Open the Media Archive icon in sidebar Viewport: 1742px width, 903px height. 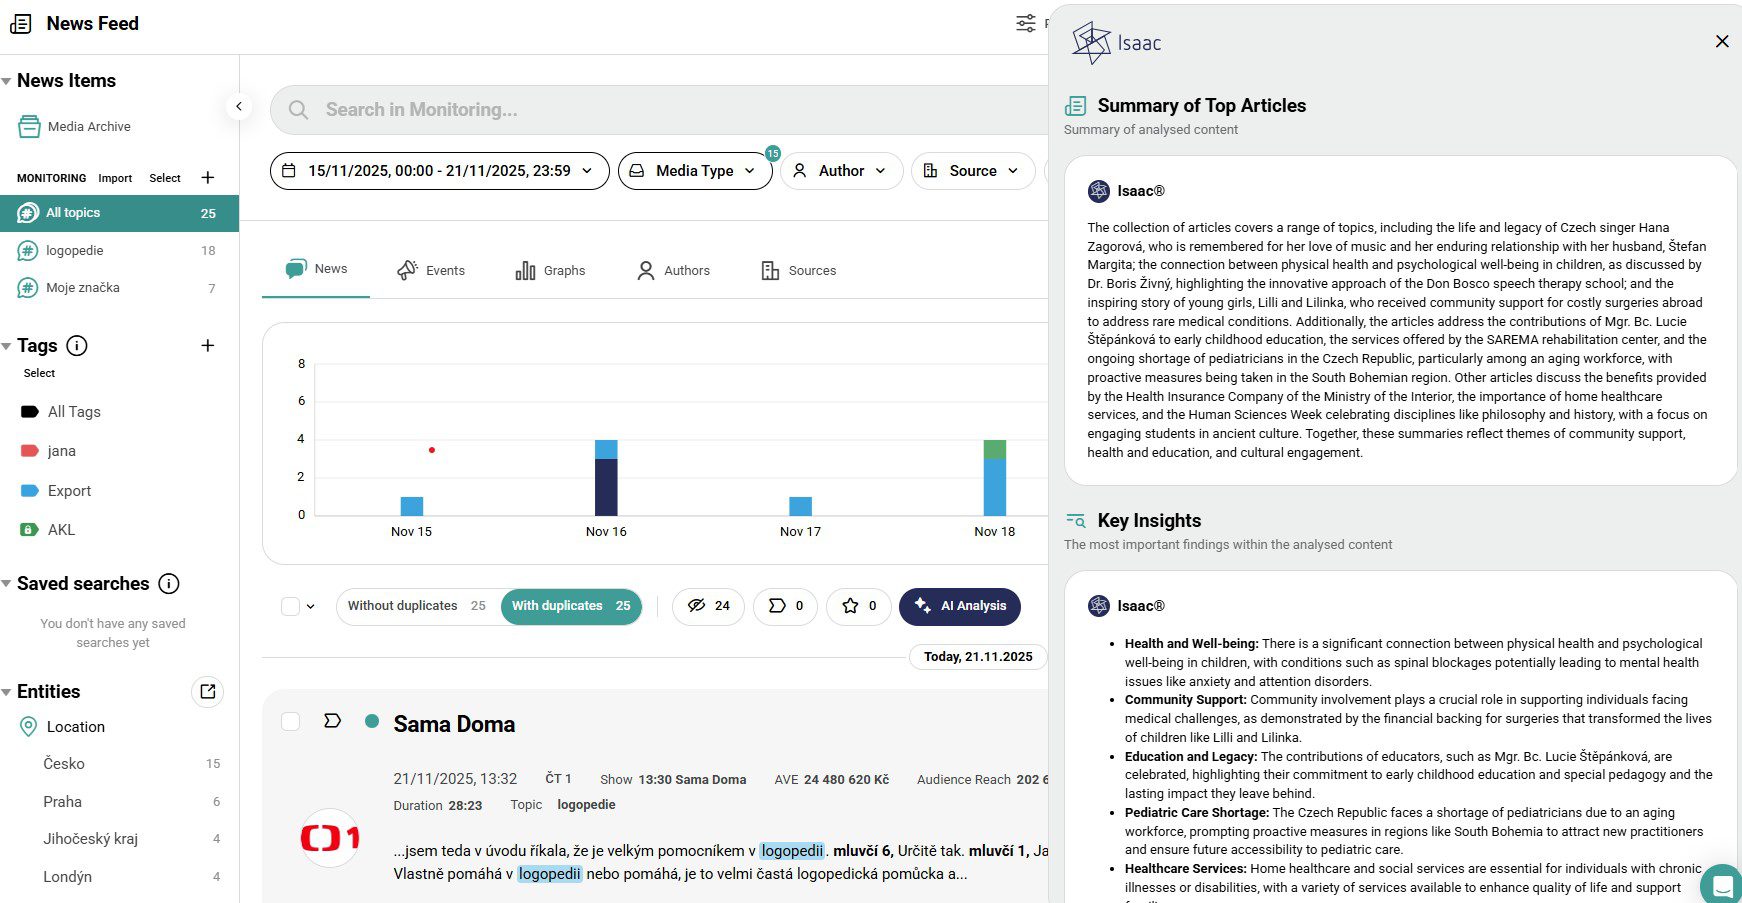click(x=29, y=127)
